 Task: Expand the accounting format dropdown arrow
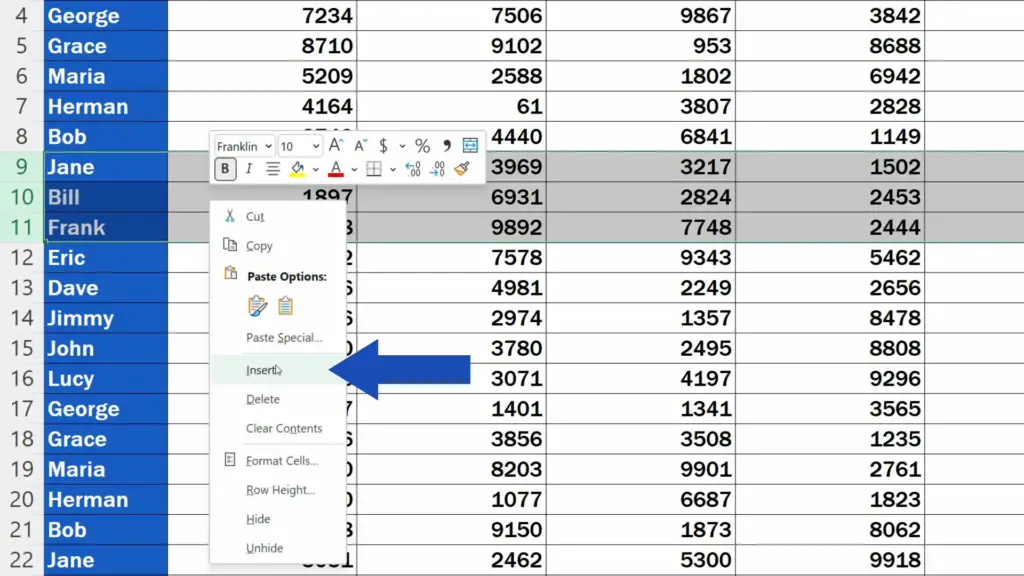[402, 146]
